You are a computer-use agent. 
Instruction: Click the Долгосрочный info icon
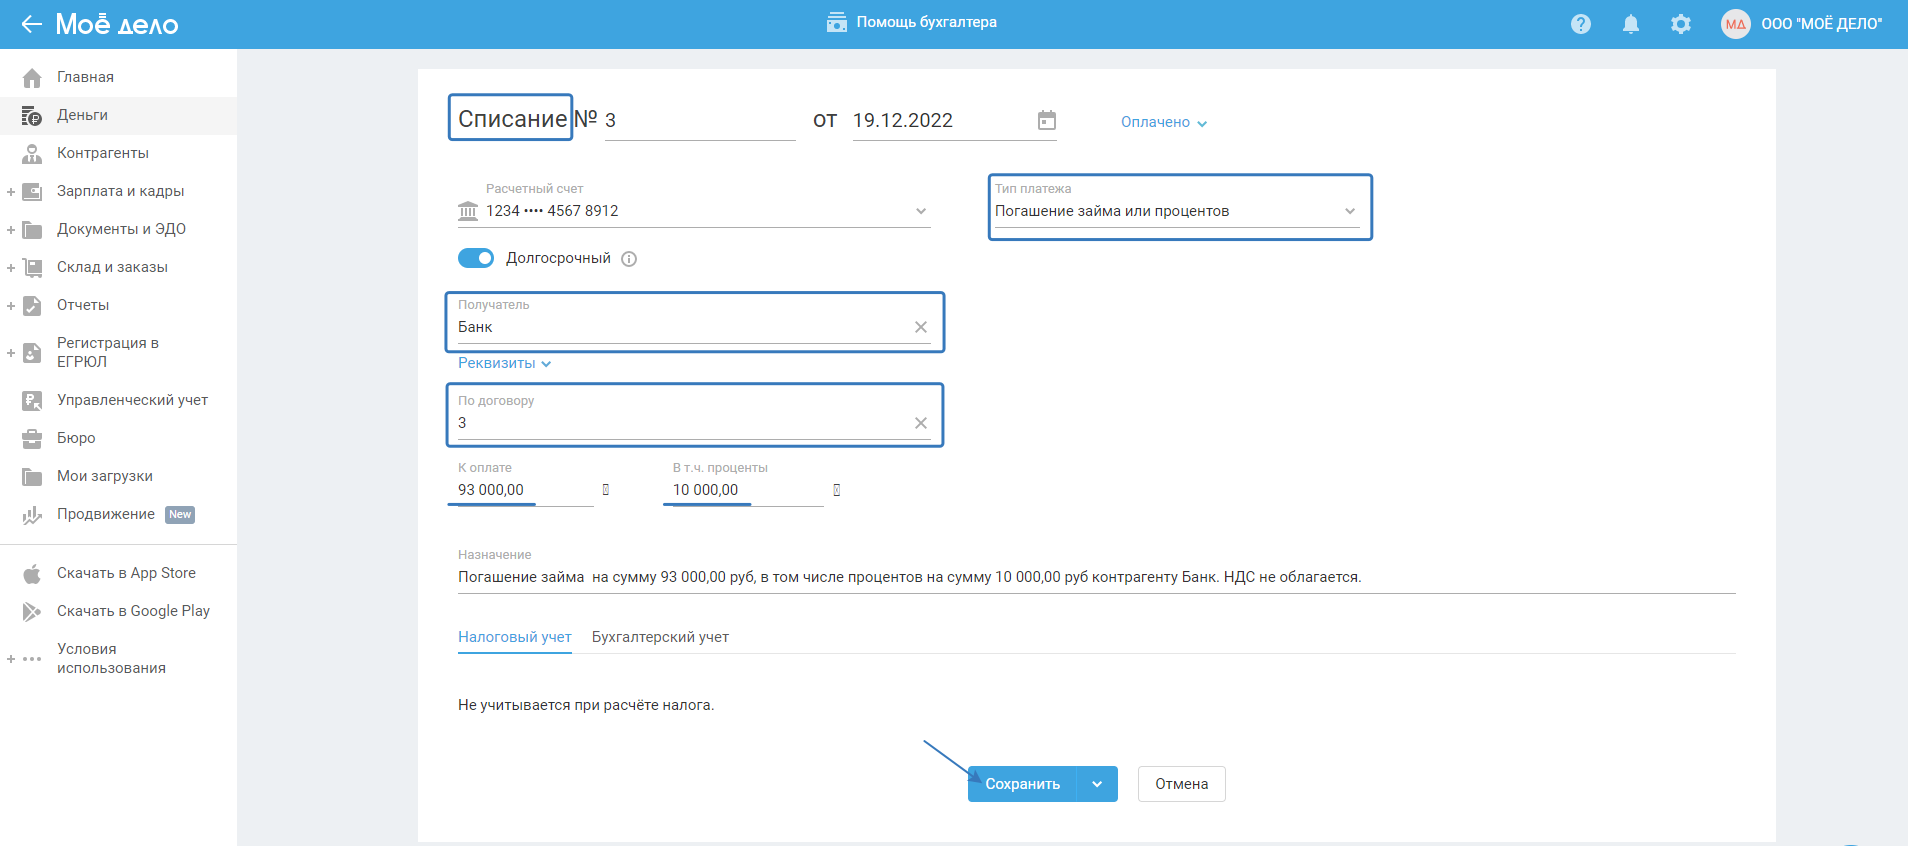coord(629,259)
